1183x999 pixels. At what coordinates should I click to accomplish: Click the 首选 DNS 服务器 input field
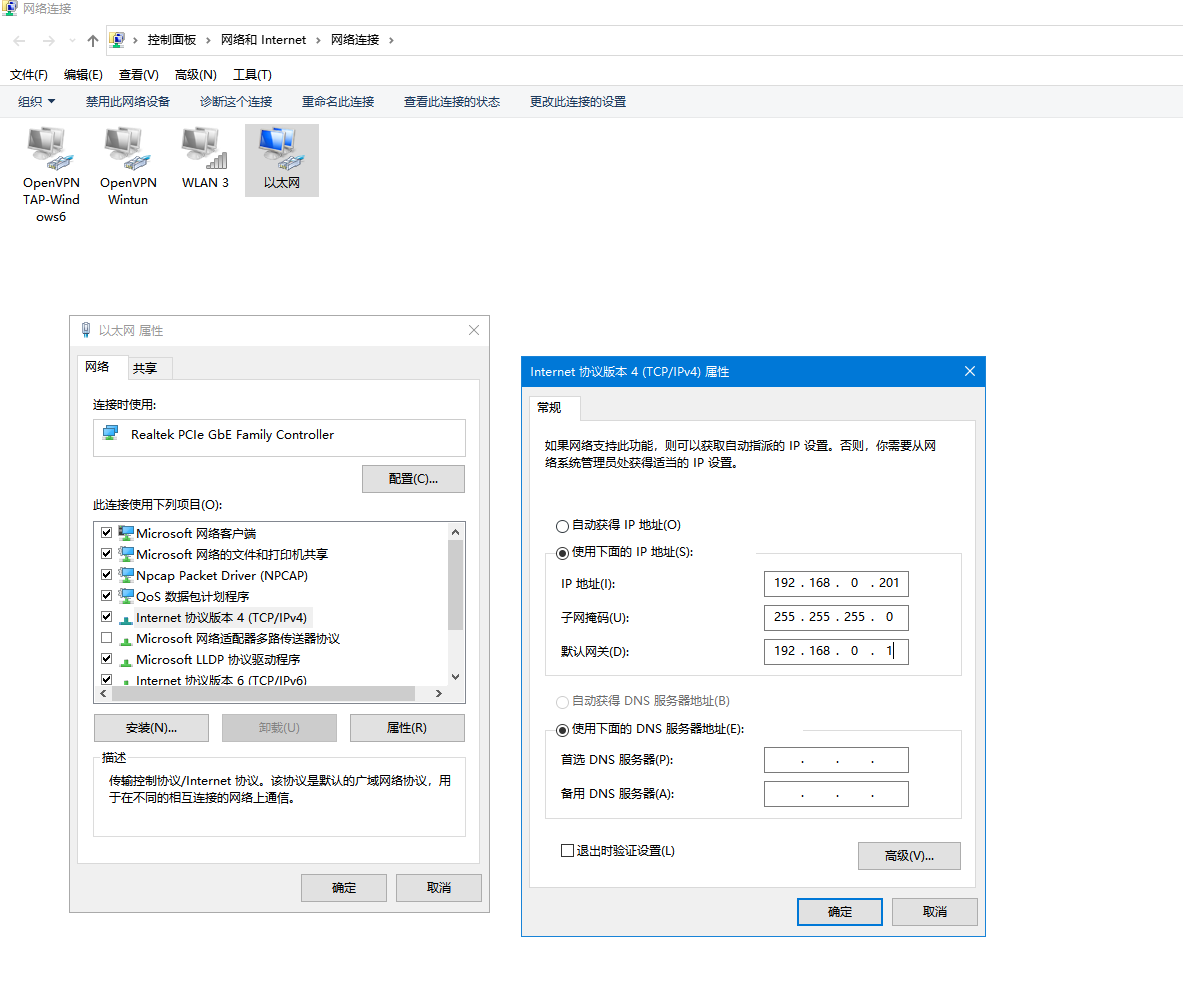click(836, 760)
